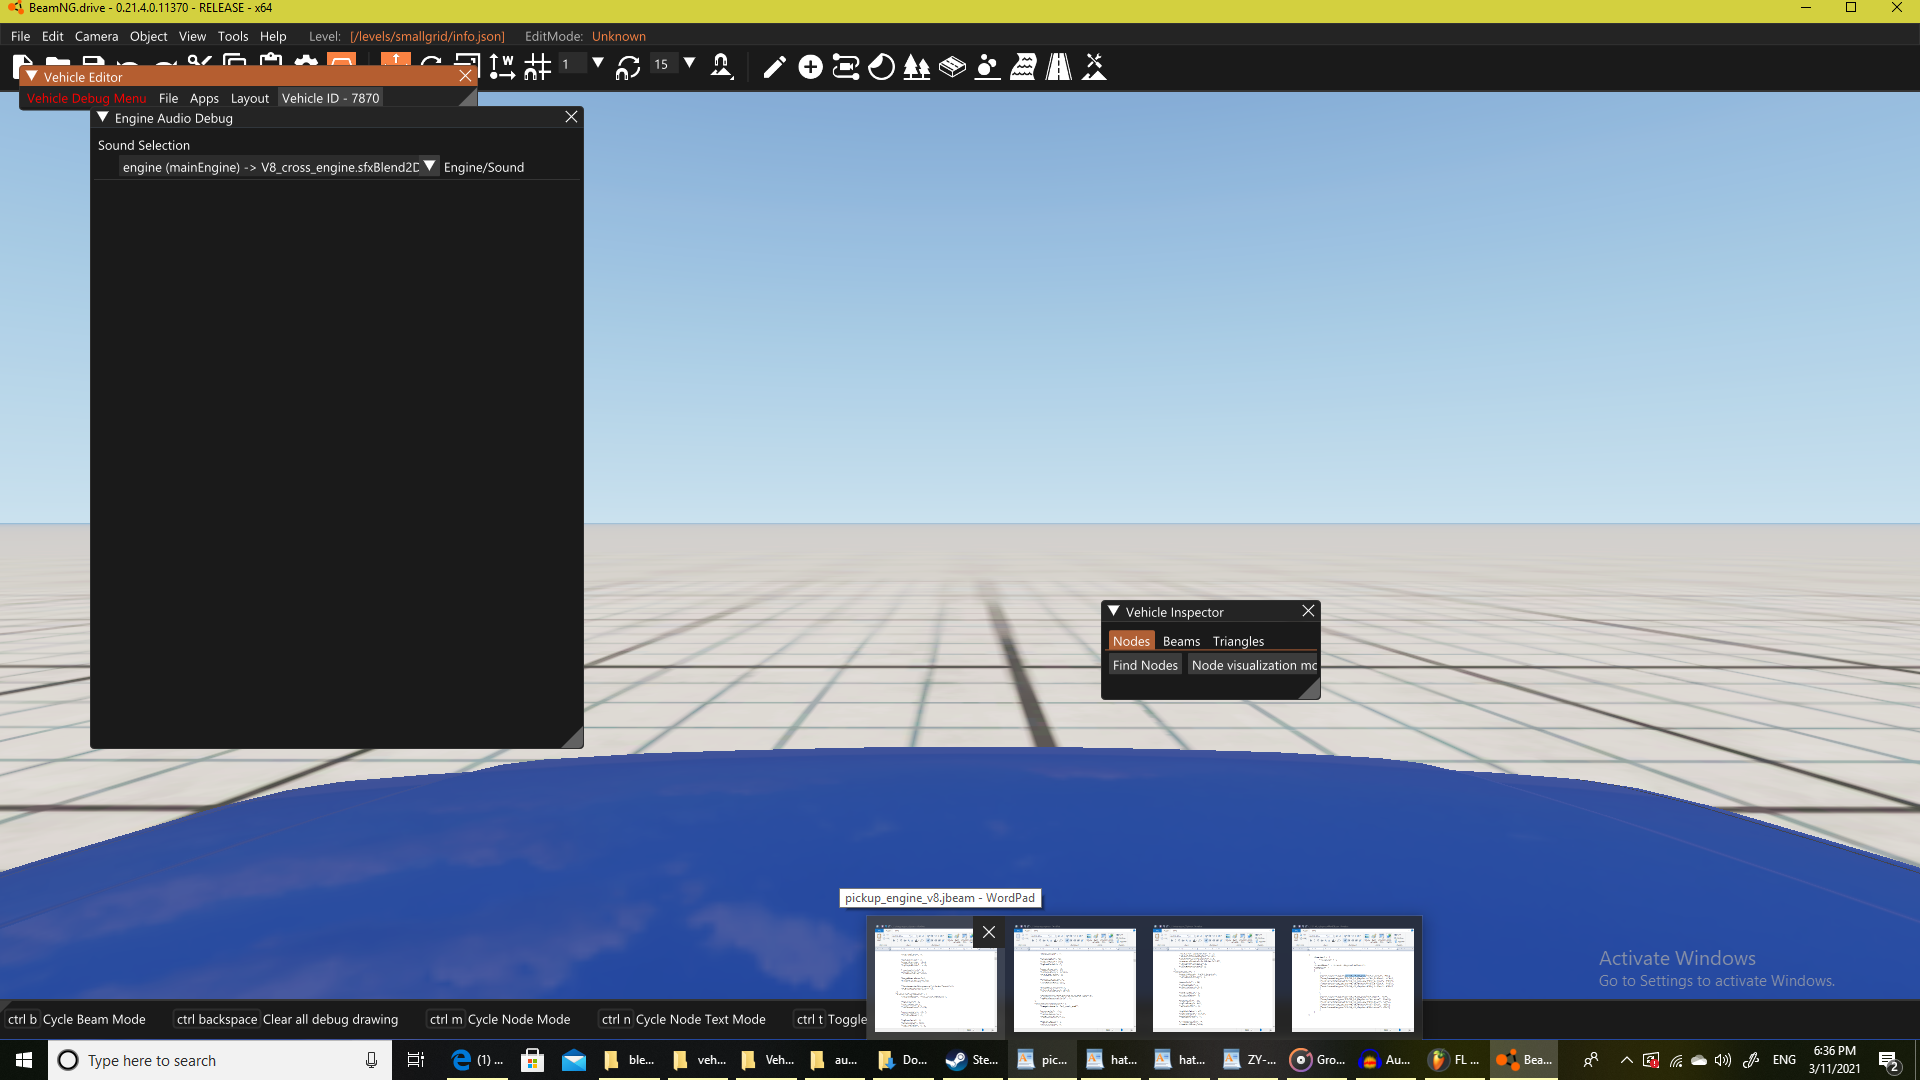
Task: Open the Help menu
Action: click(273, 36)
